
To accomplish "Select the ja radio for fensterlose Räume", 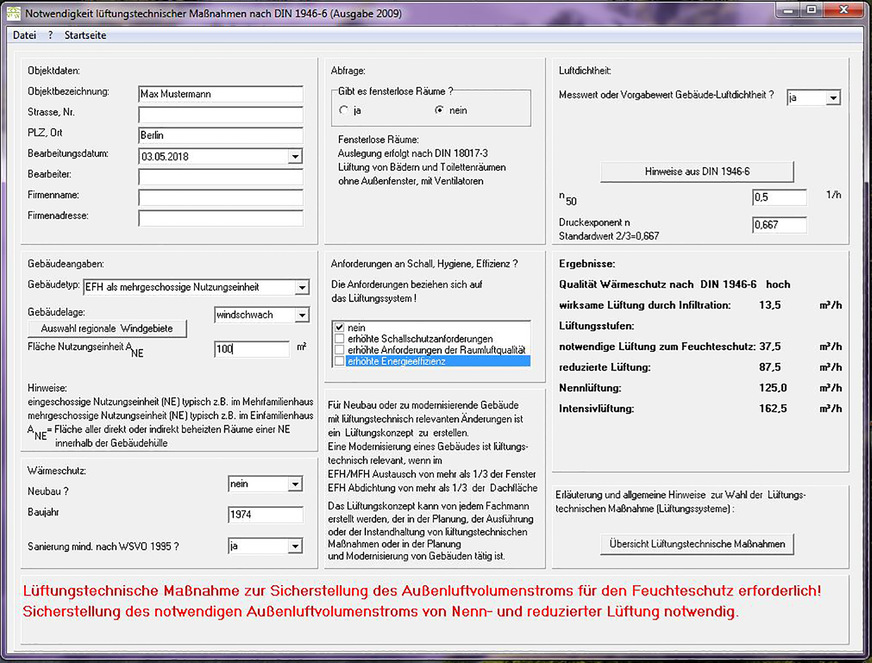I will pyautogui.click(x=341, y=110).
